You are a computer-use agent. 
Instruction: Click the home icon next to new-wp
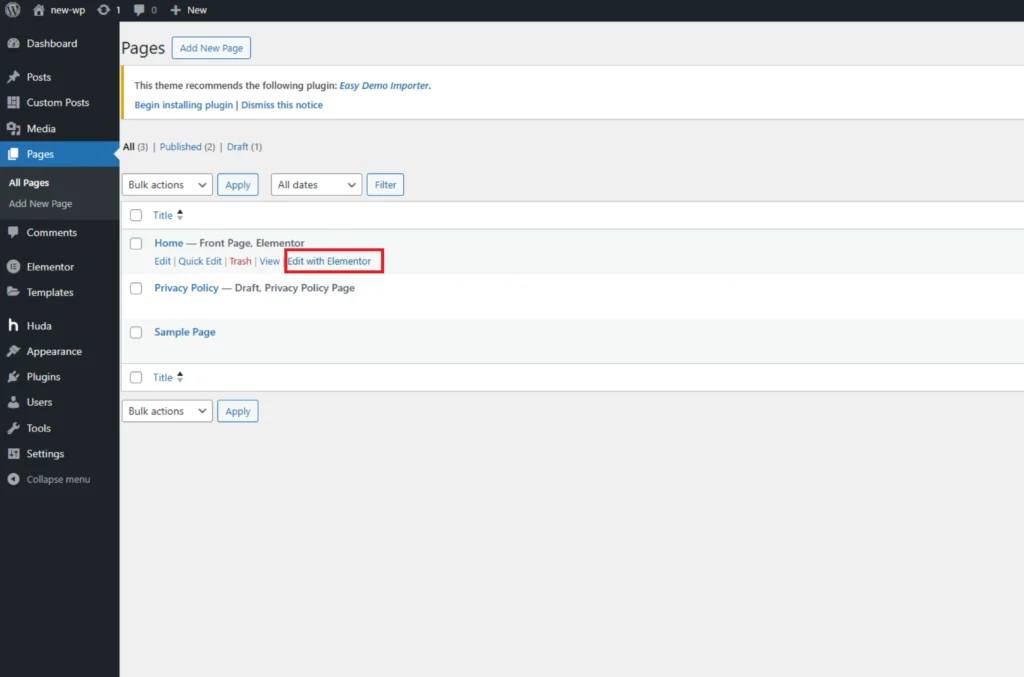click(39, 10)
